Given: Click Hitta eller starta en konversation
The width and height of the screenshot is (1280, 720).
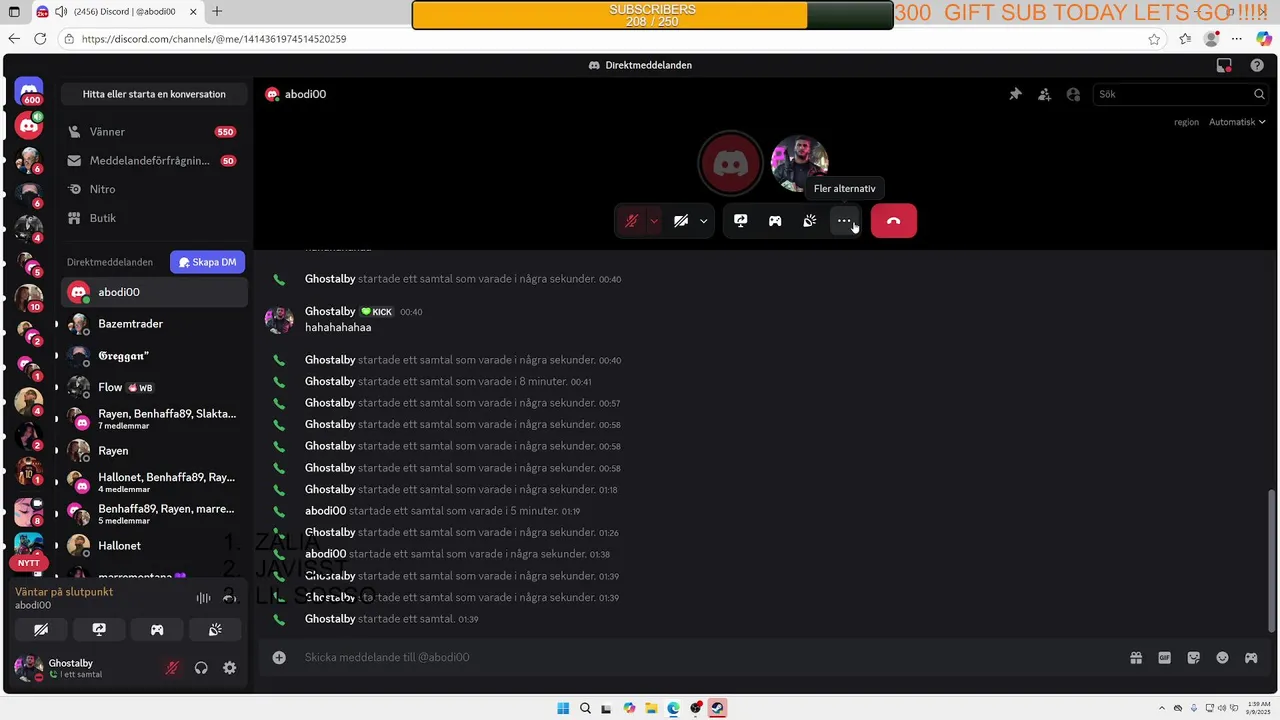Looking at the screenshot, I should tap(154, 94).
